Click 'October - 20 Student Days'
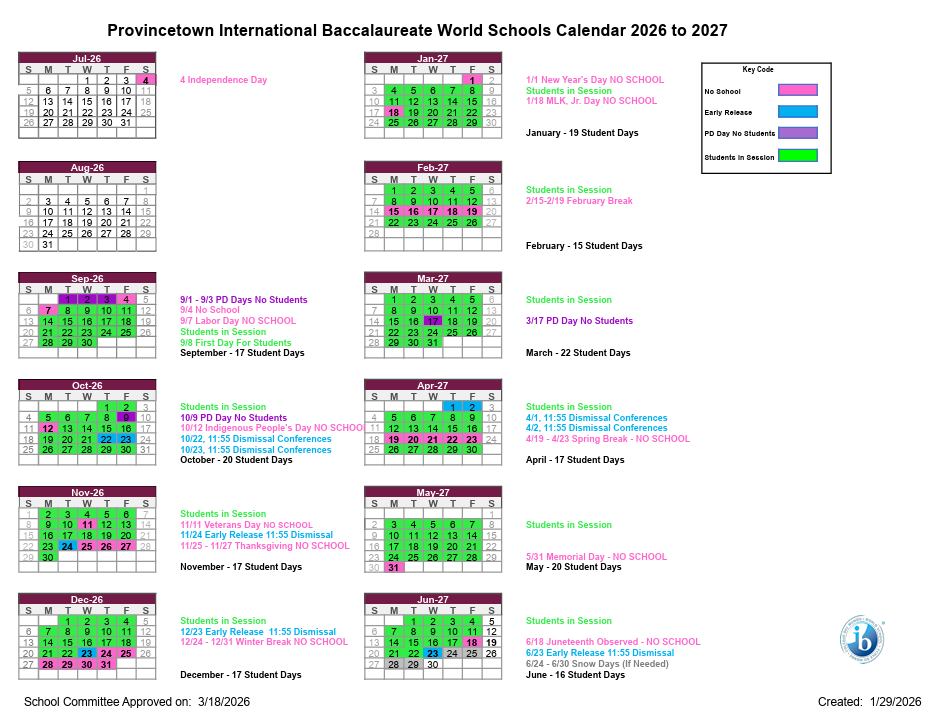This screenshot has width=944, height=728. tap(236, 459)
